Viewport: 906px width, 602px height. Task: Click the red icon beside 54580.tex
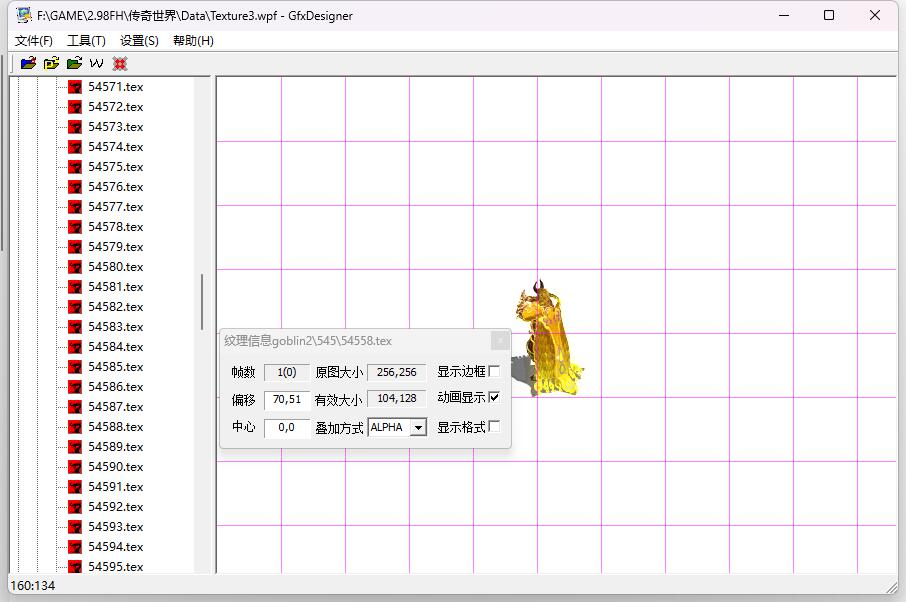click(x=74, y=267)
